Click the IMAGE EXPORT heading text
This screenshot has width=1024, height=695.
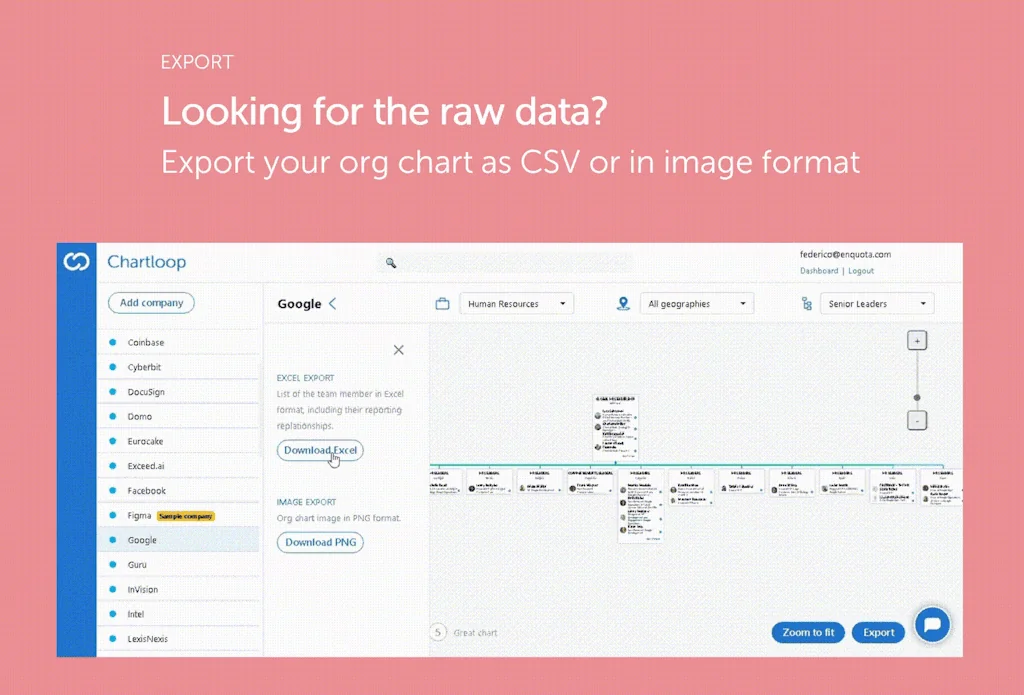coord(306,502)
